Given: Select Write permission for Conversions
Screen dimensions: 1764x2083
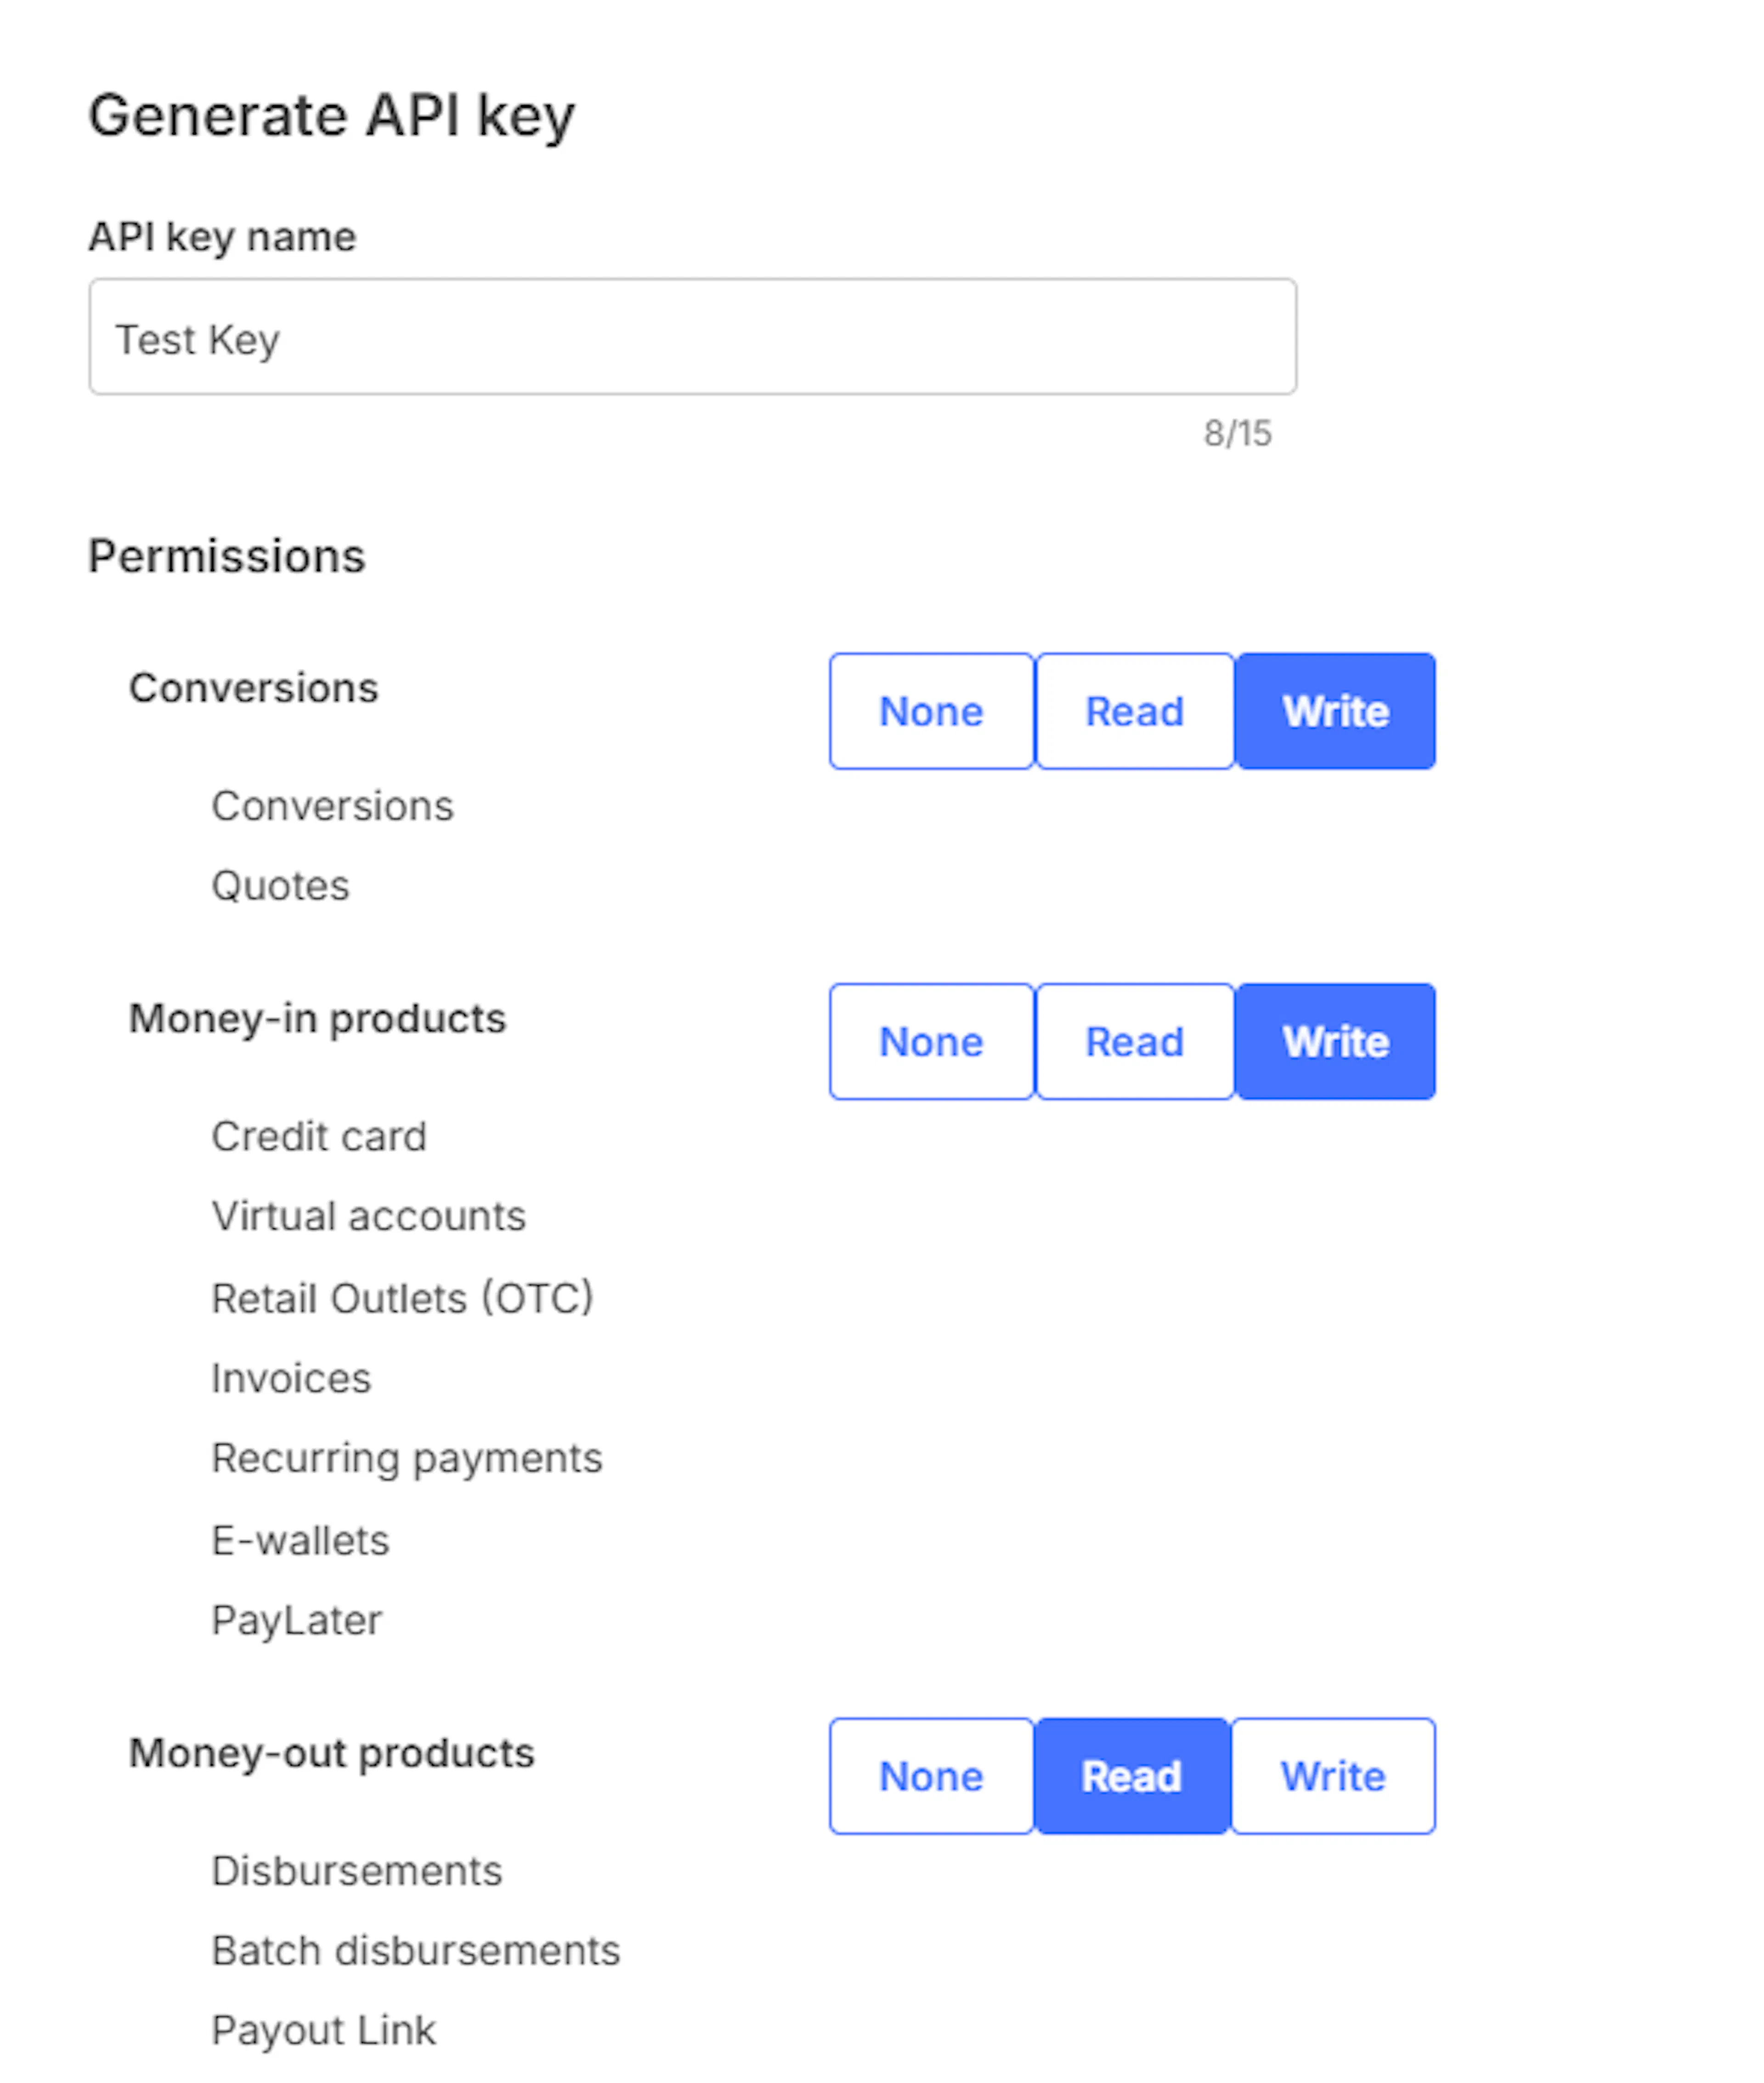Looking at the screenshot, I should [x=1335, y=711].
